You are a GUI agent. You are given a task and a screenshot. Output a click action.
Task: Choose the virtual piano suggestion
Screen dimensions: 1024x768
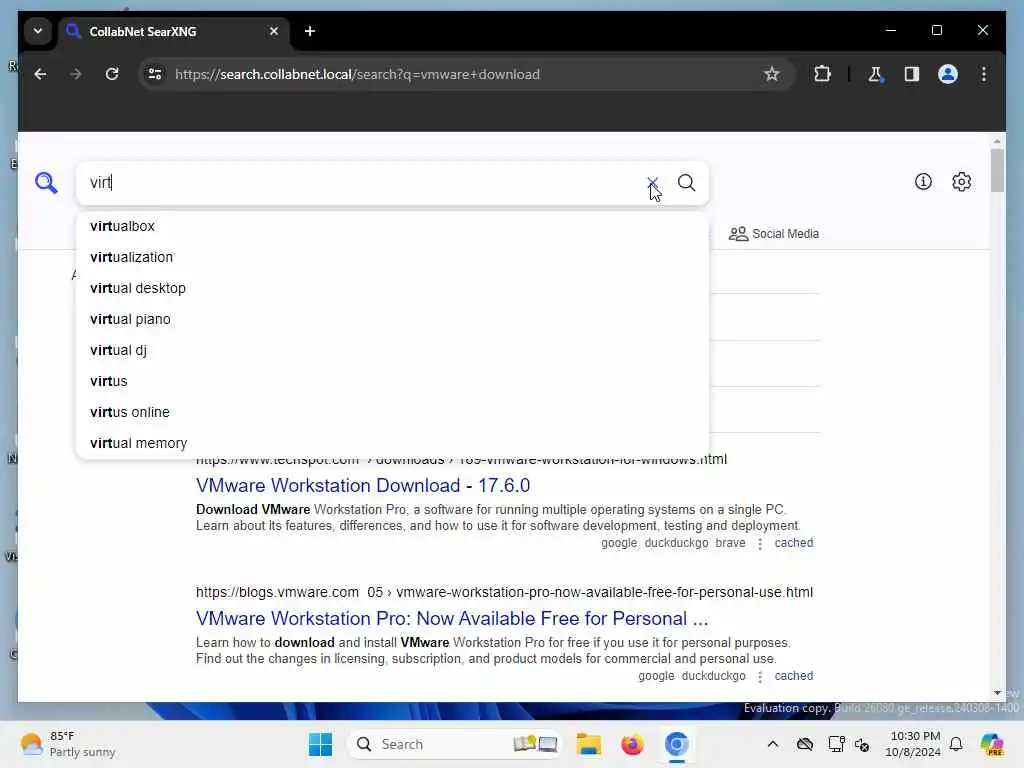[x=392, y=319]
